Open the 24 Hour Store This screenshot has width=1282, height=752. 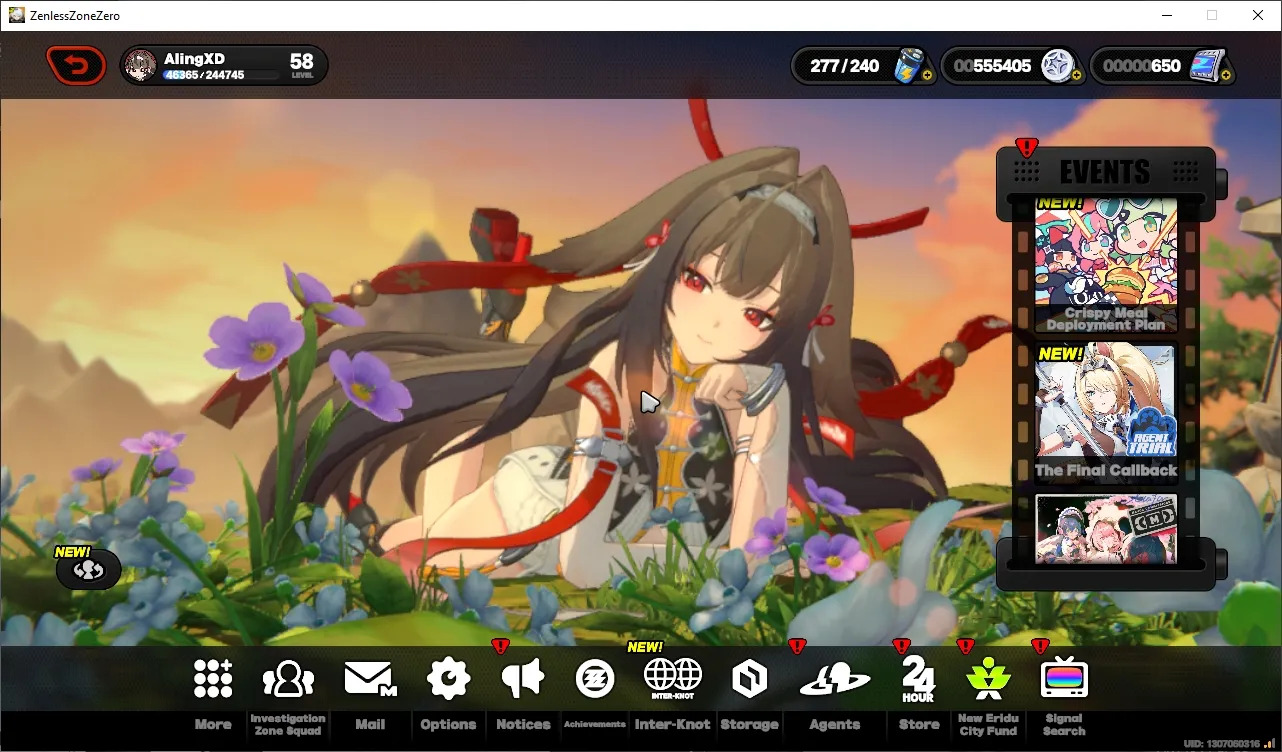919,692
